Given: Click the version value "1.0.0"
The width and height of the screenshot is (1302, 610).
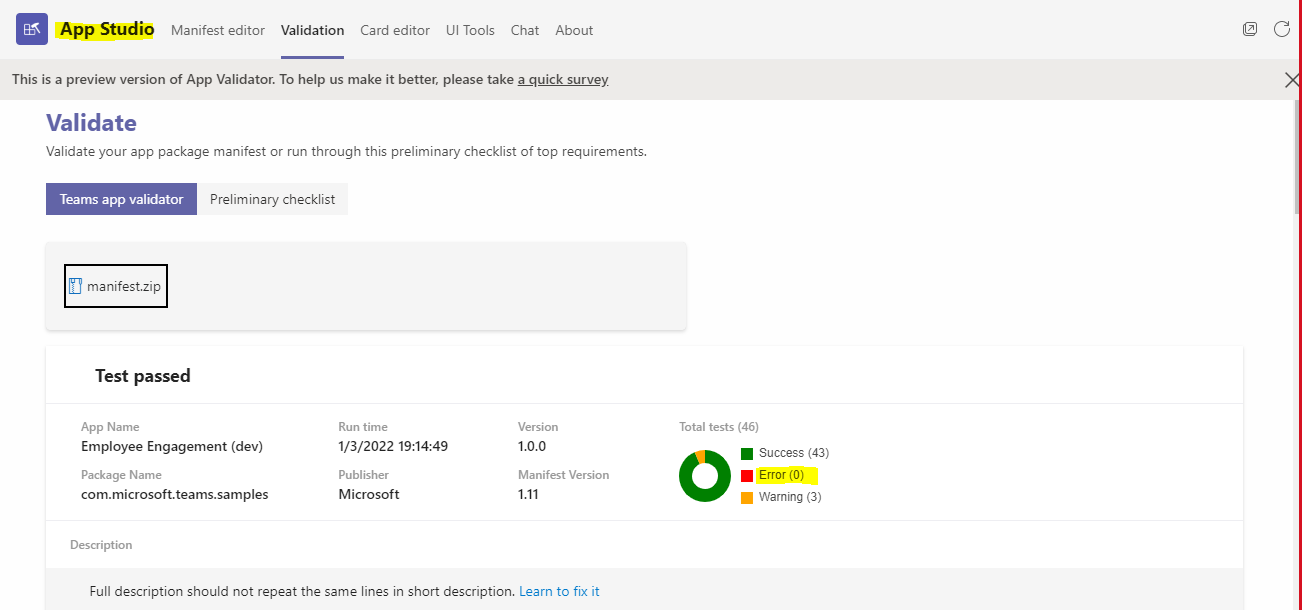Looking at the screenshot, I should [532, 446].
